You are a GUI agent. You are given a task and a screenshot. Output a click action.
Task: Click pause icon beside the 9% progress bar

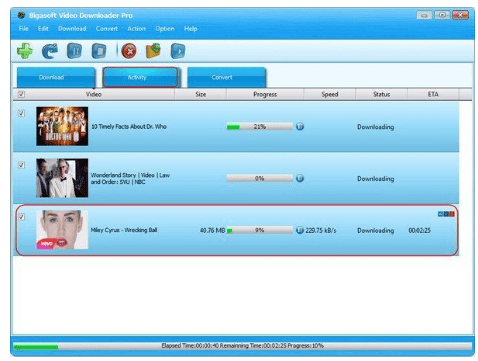[x=300, y=230]
